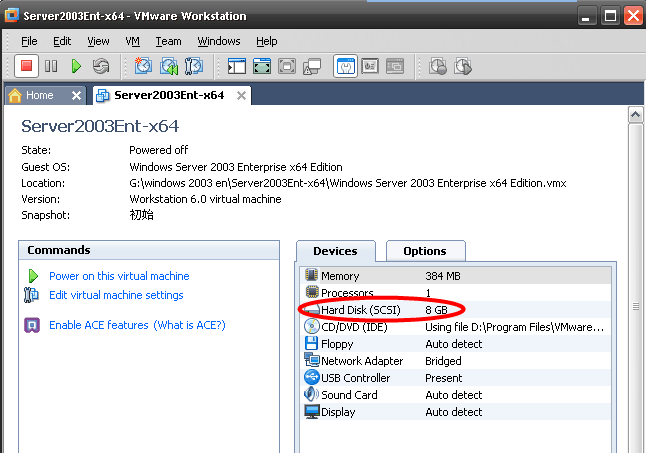Switch to the Devices tab

coord(335,251)
